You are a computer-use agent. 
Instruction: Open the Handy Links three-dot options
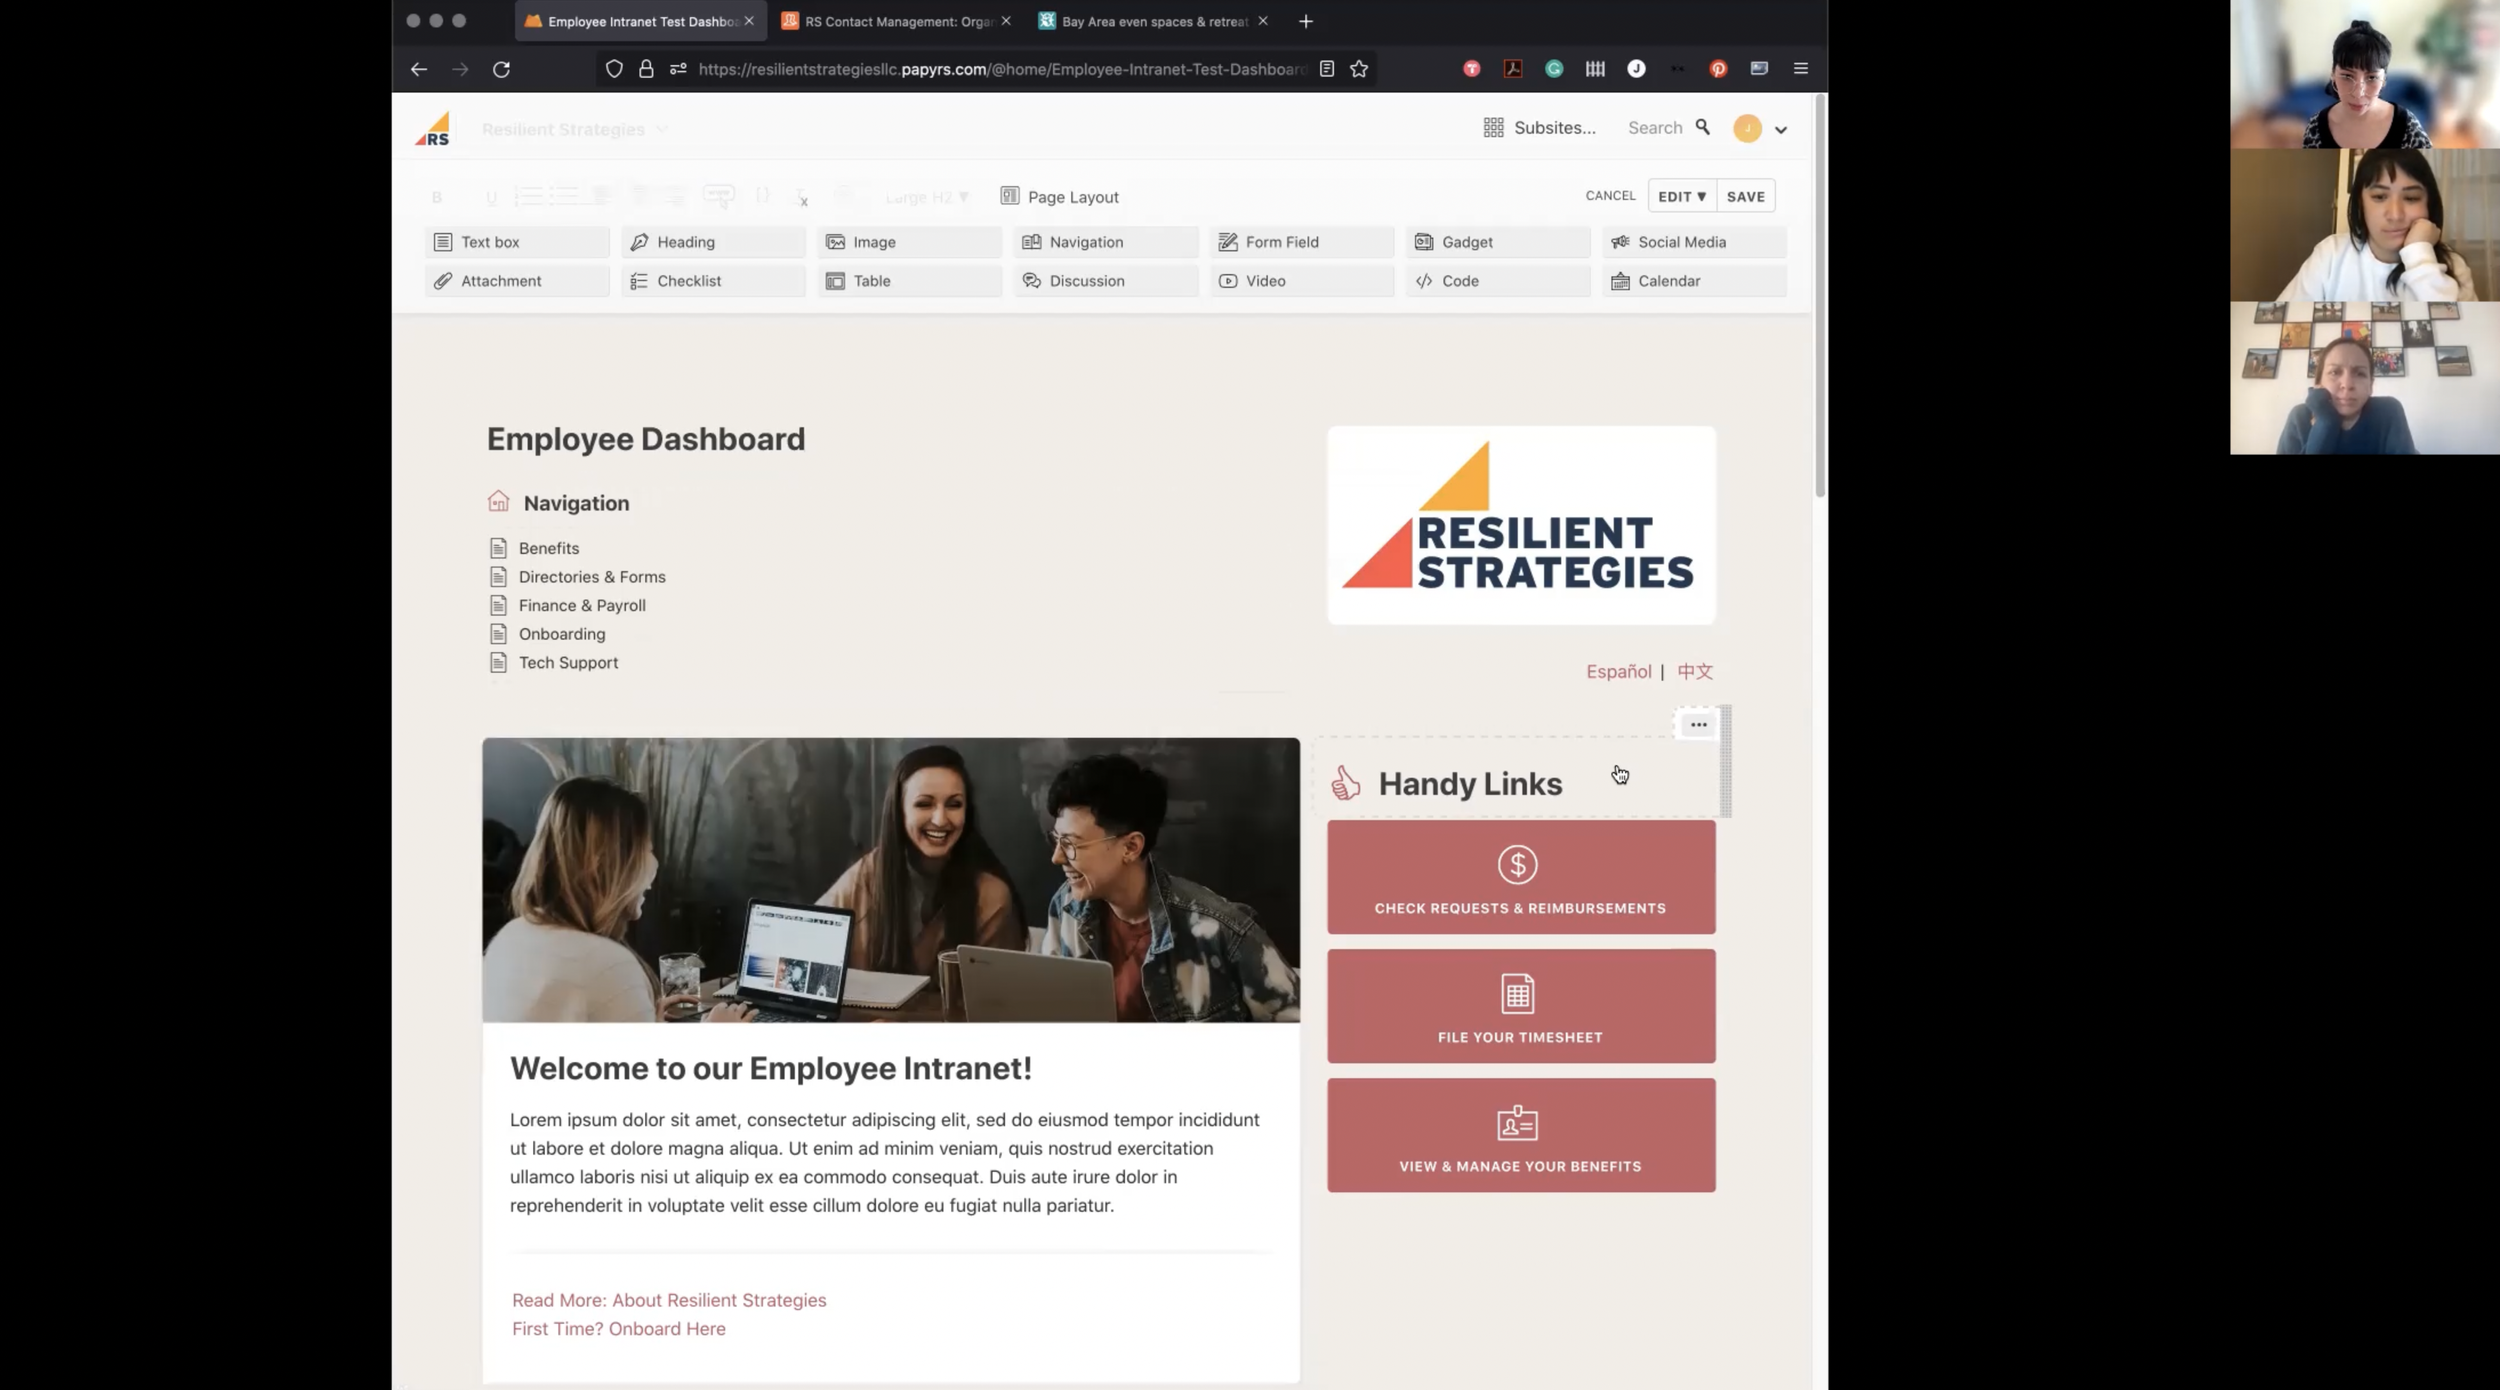click(1698, 725)
